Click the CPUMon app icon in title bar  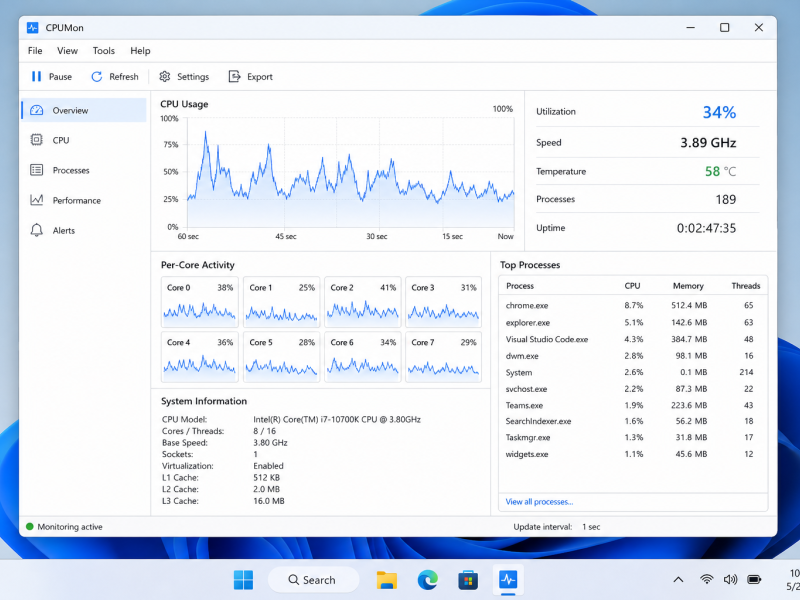(33, 28)
